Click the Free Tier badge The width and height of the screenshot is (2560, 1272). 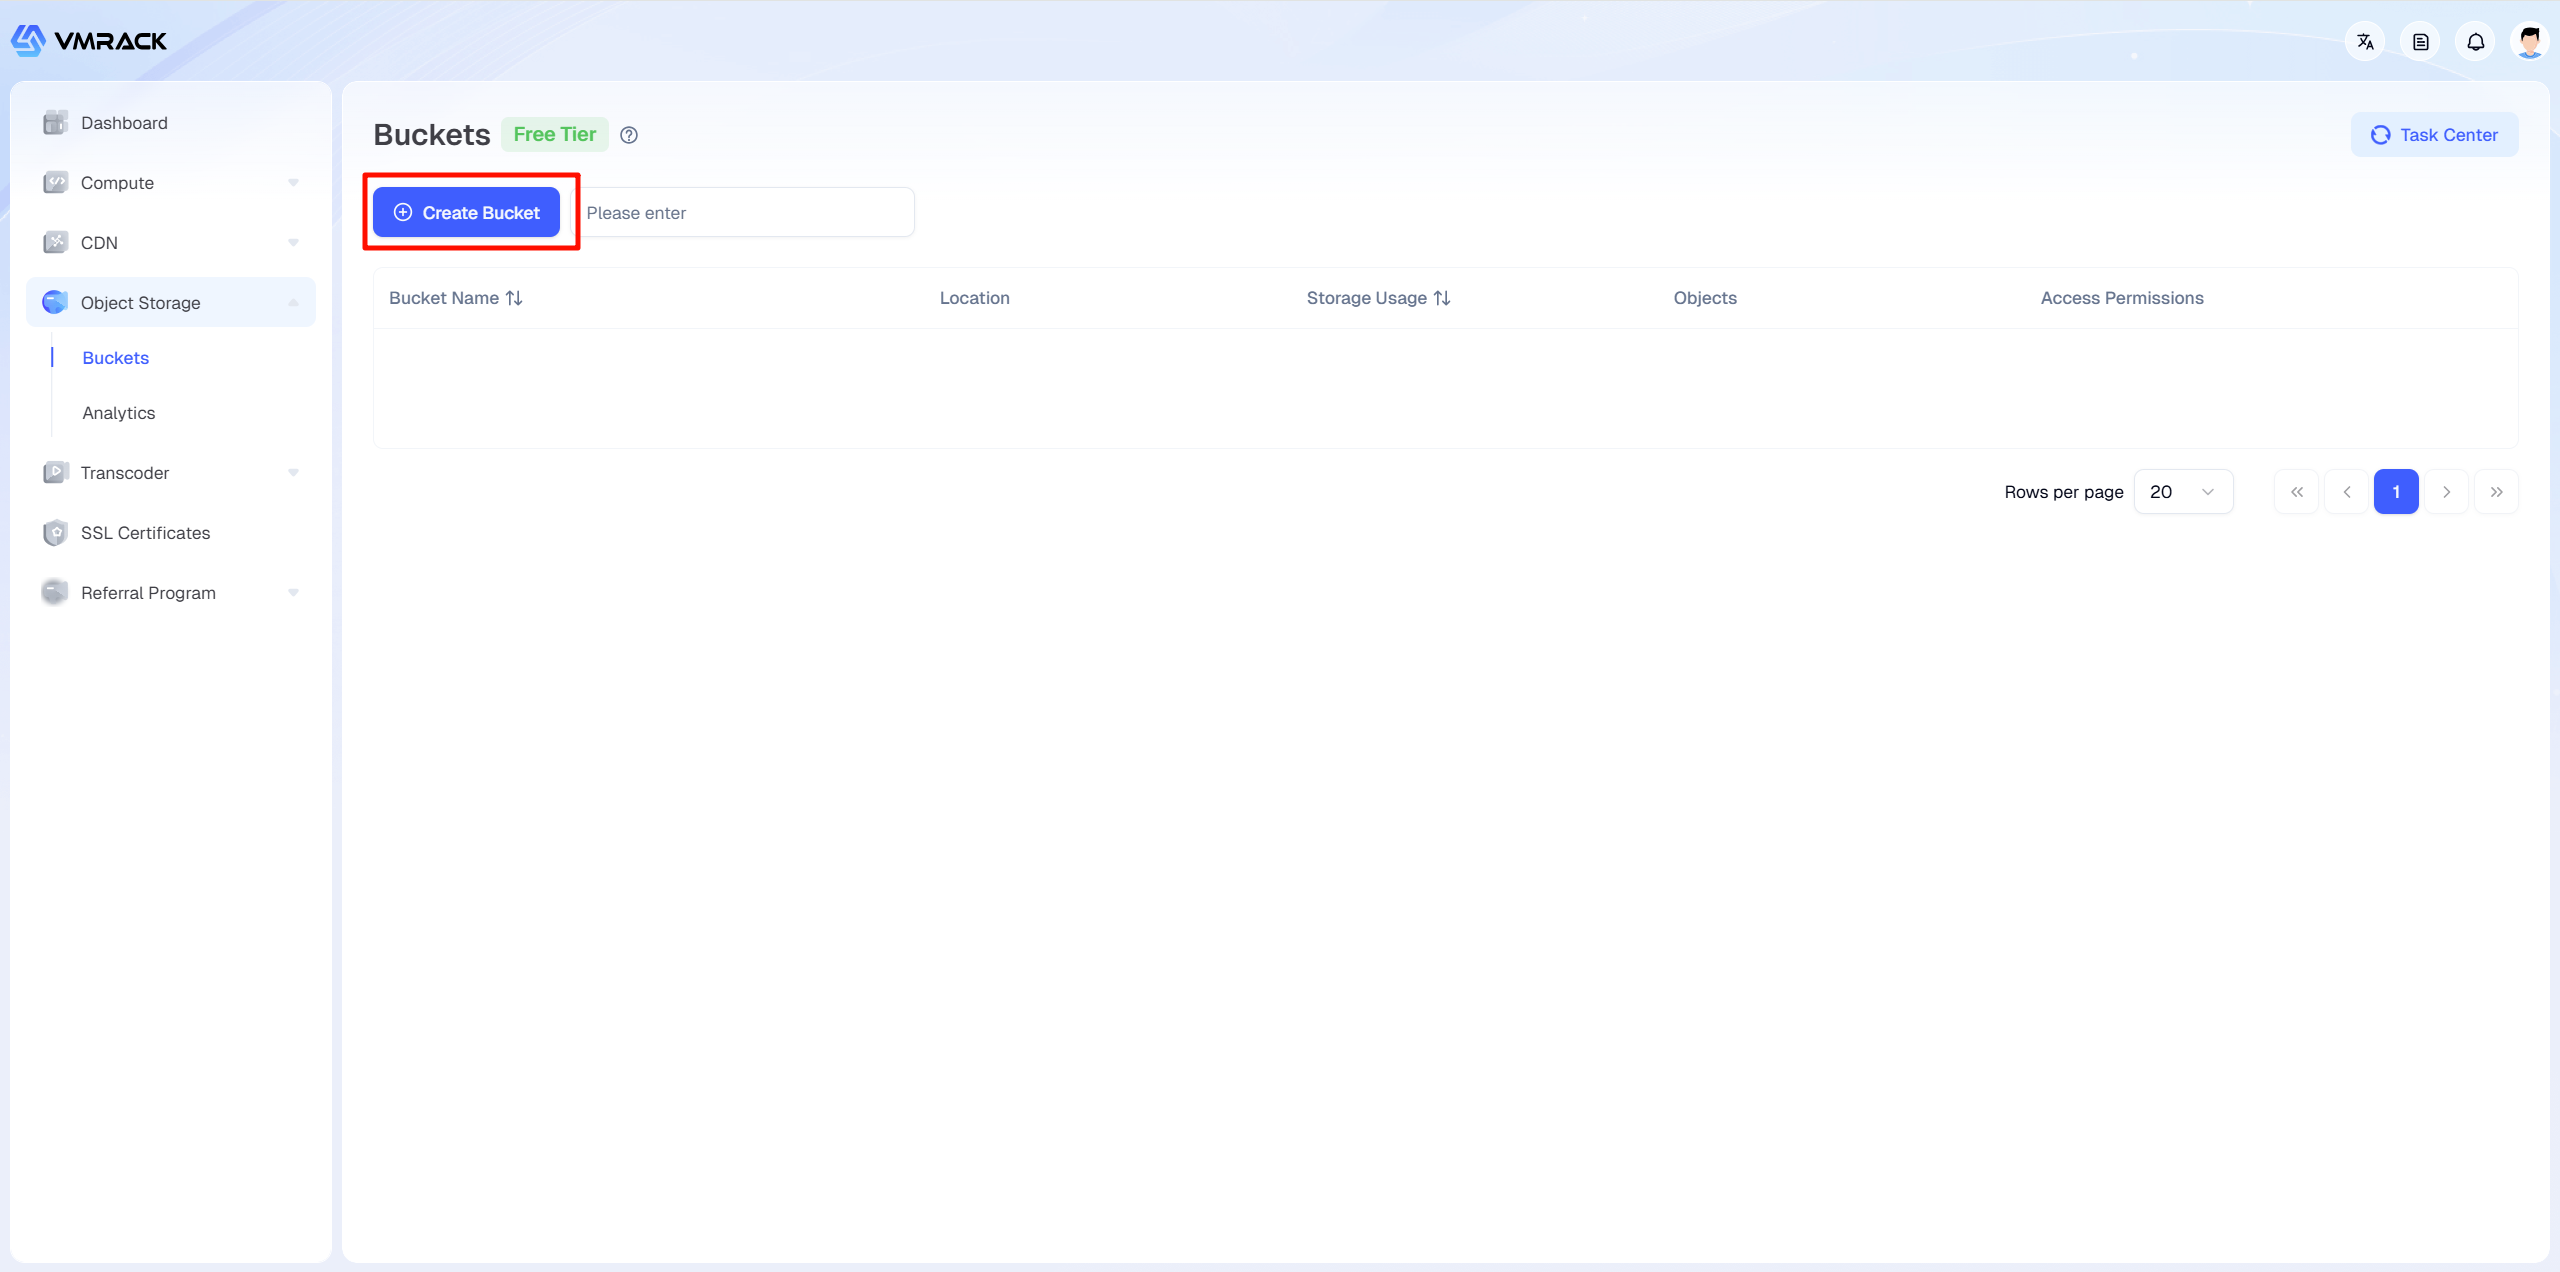[555, 134]
